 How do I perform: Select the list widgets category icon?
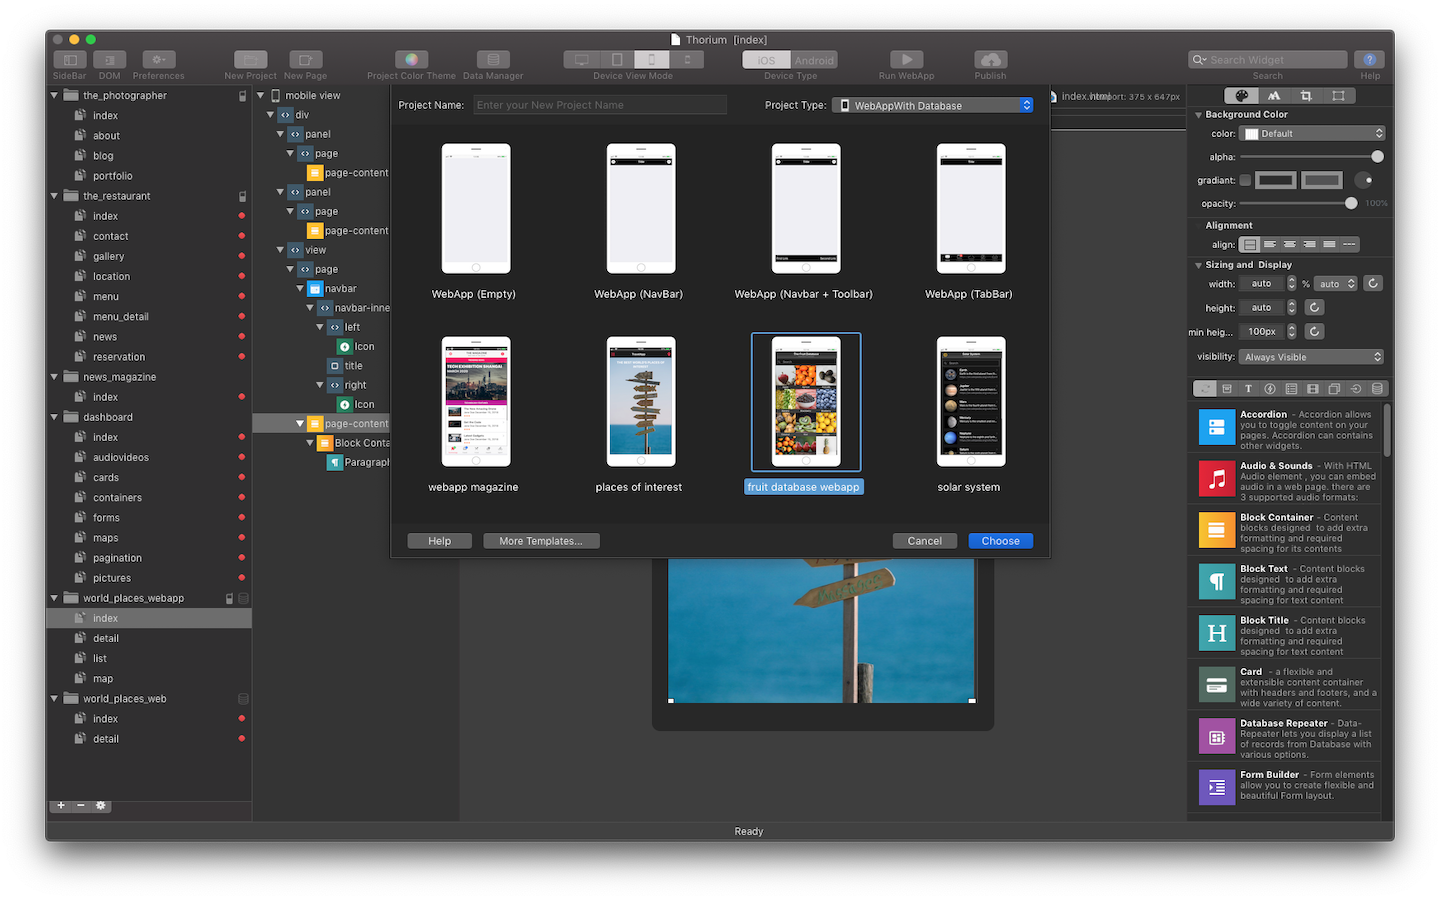coord(1291,389)
